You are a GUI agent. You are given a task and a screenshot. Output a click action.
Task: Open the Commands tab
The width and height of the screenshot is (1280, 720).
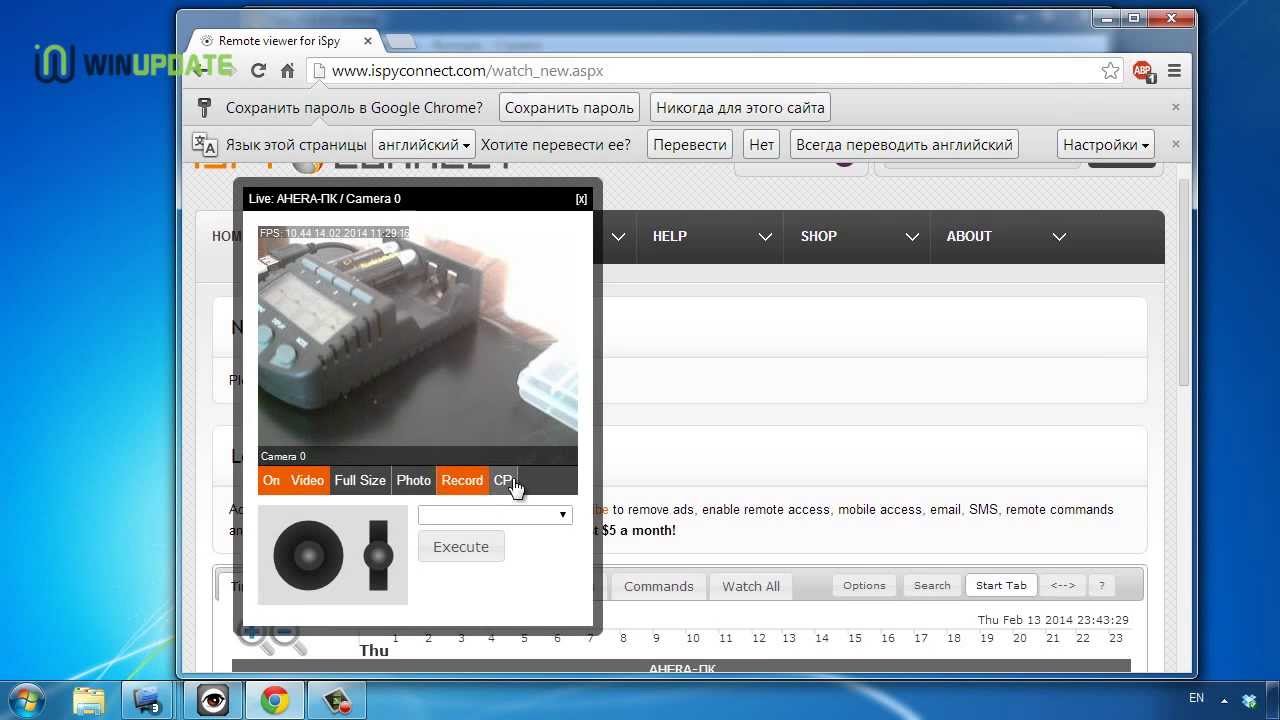click(x=659, y=586)
